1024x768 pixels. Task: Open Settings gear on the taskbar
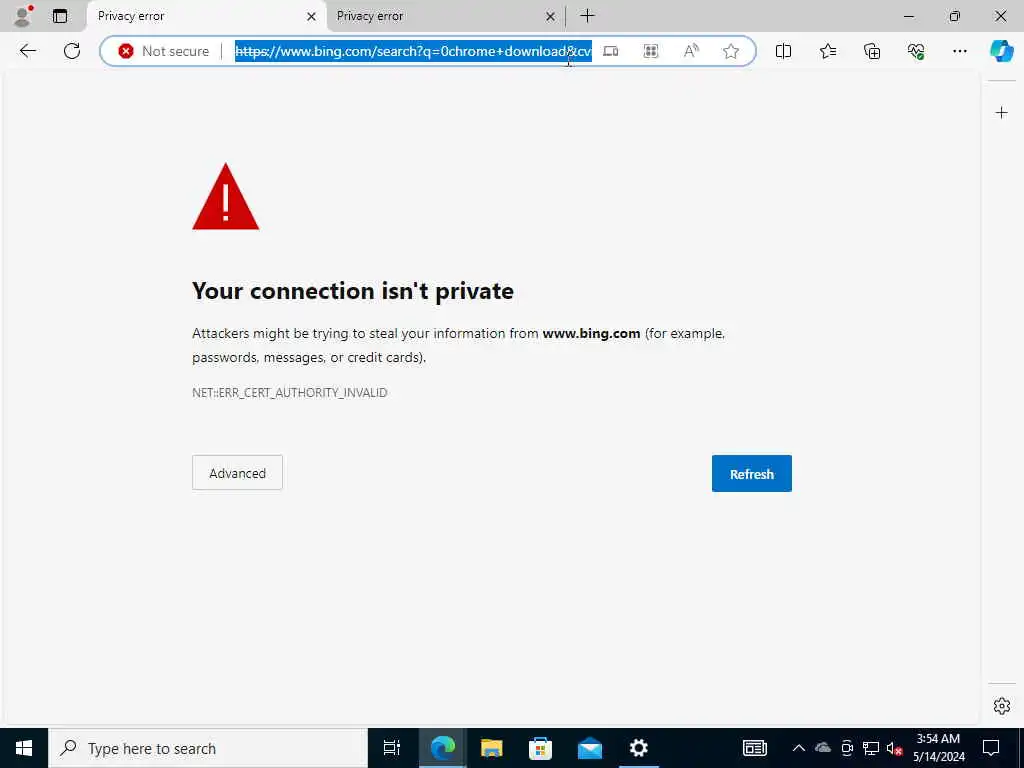[x=639, y=748]
